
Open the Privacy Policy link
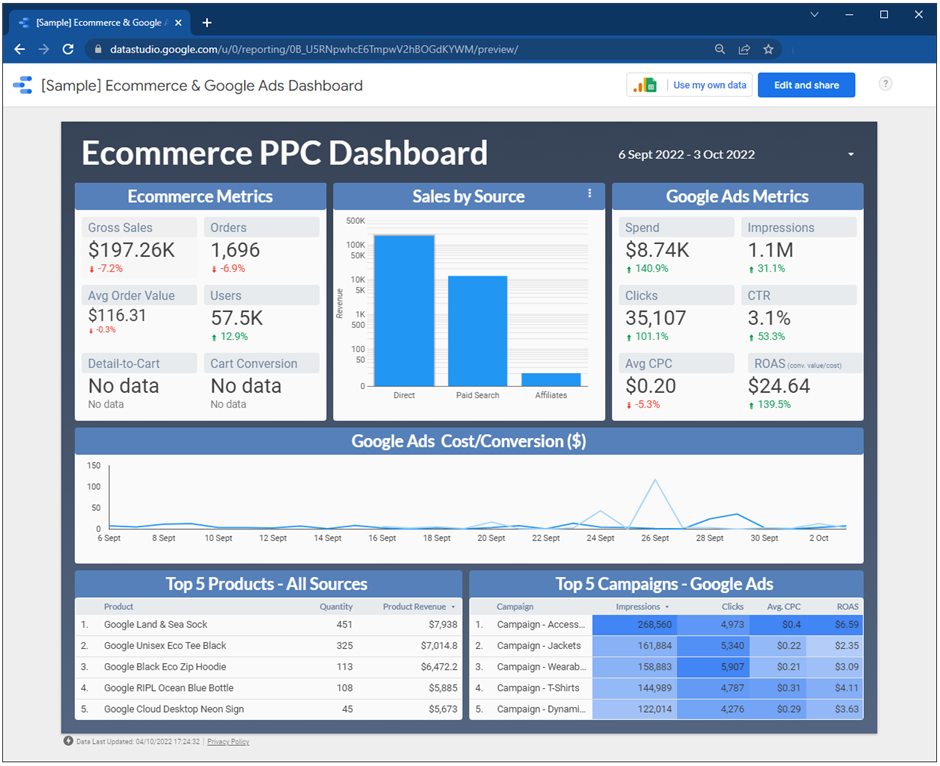coord(228,741)
